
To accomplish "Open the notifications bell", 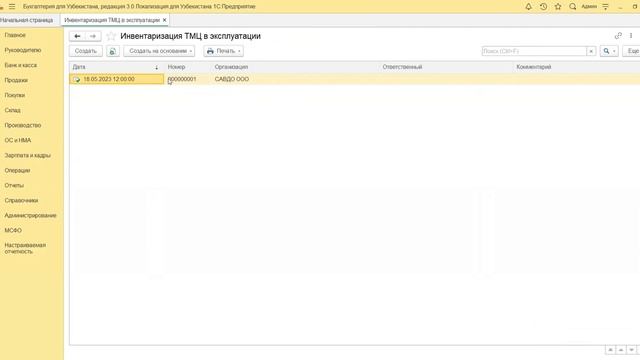I will click(x=529, y=7).
